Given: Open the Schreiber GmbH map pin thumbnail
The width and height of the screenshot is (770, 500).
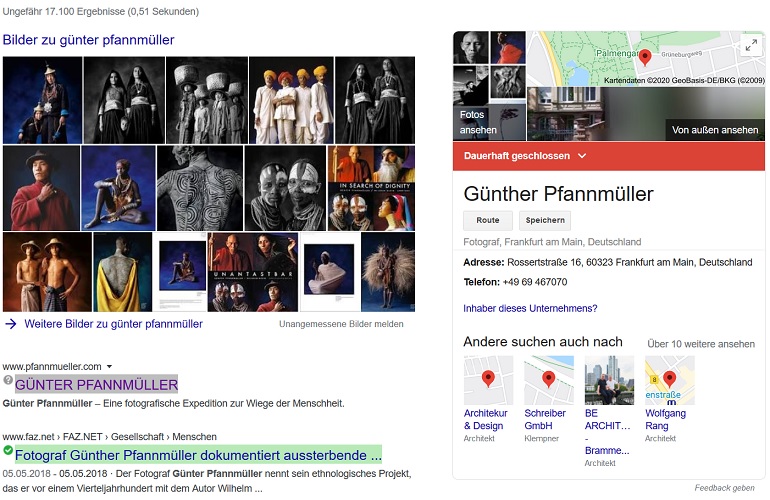Looking at the screenshot, I should click(x=549, y=380).
